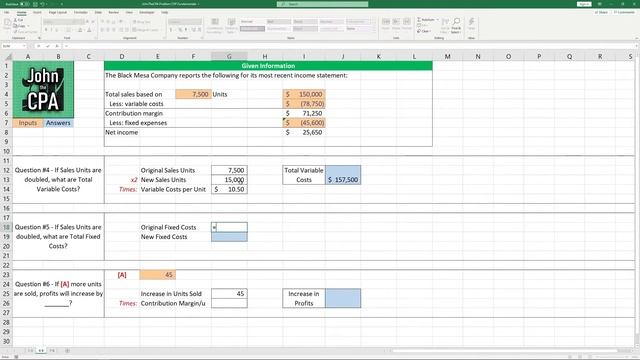Viewport: 640px width, 360px height.
Task: Click Wrap Text in Alignment group
Action: (x=142, y=22)
